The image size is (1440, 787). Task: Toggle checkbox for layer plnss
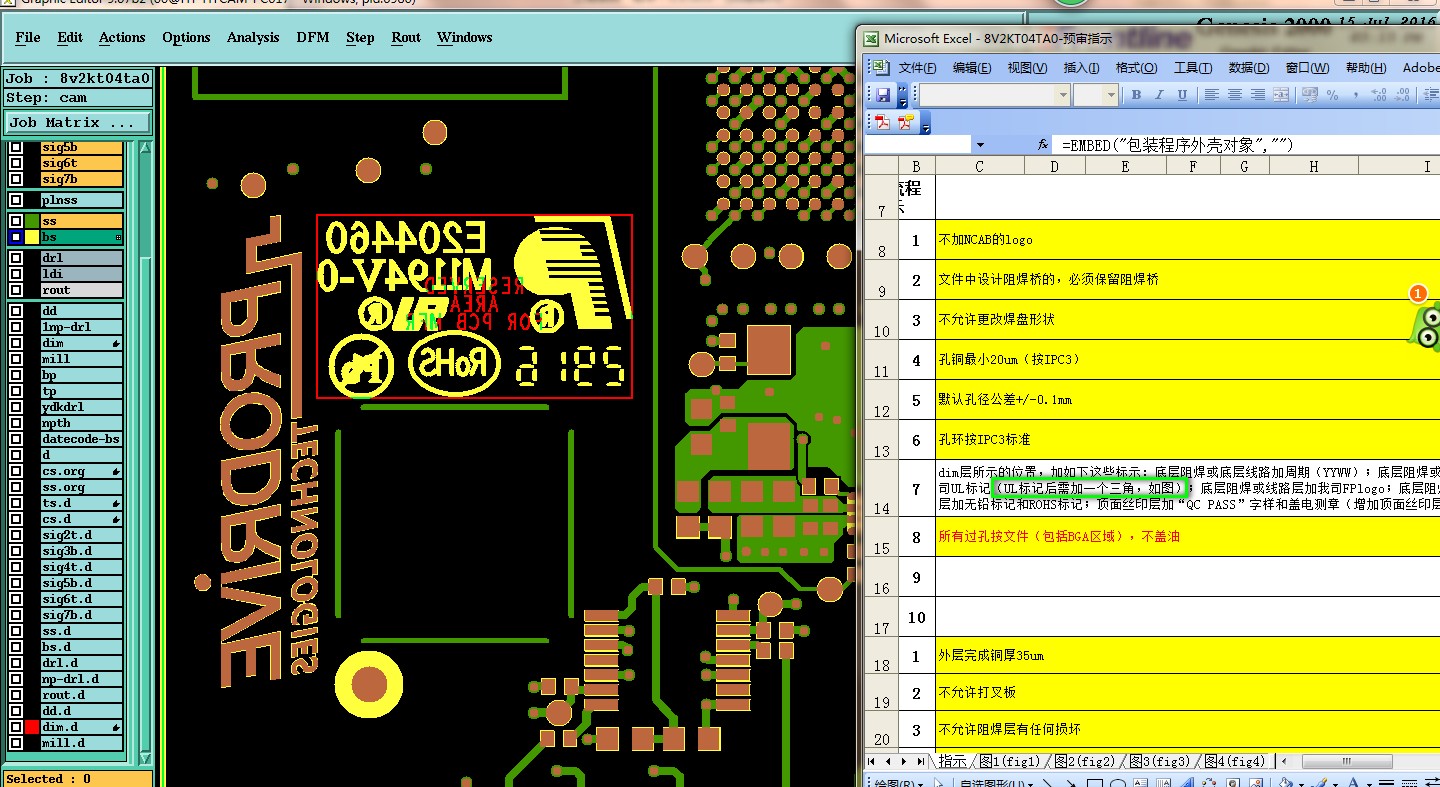point(16,200)
